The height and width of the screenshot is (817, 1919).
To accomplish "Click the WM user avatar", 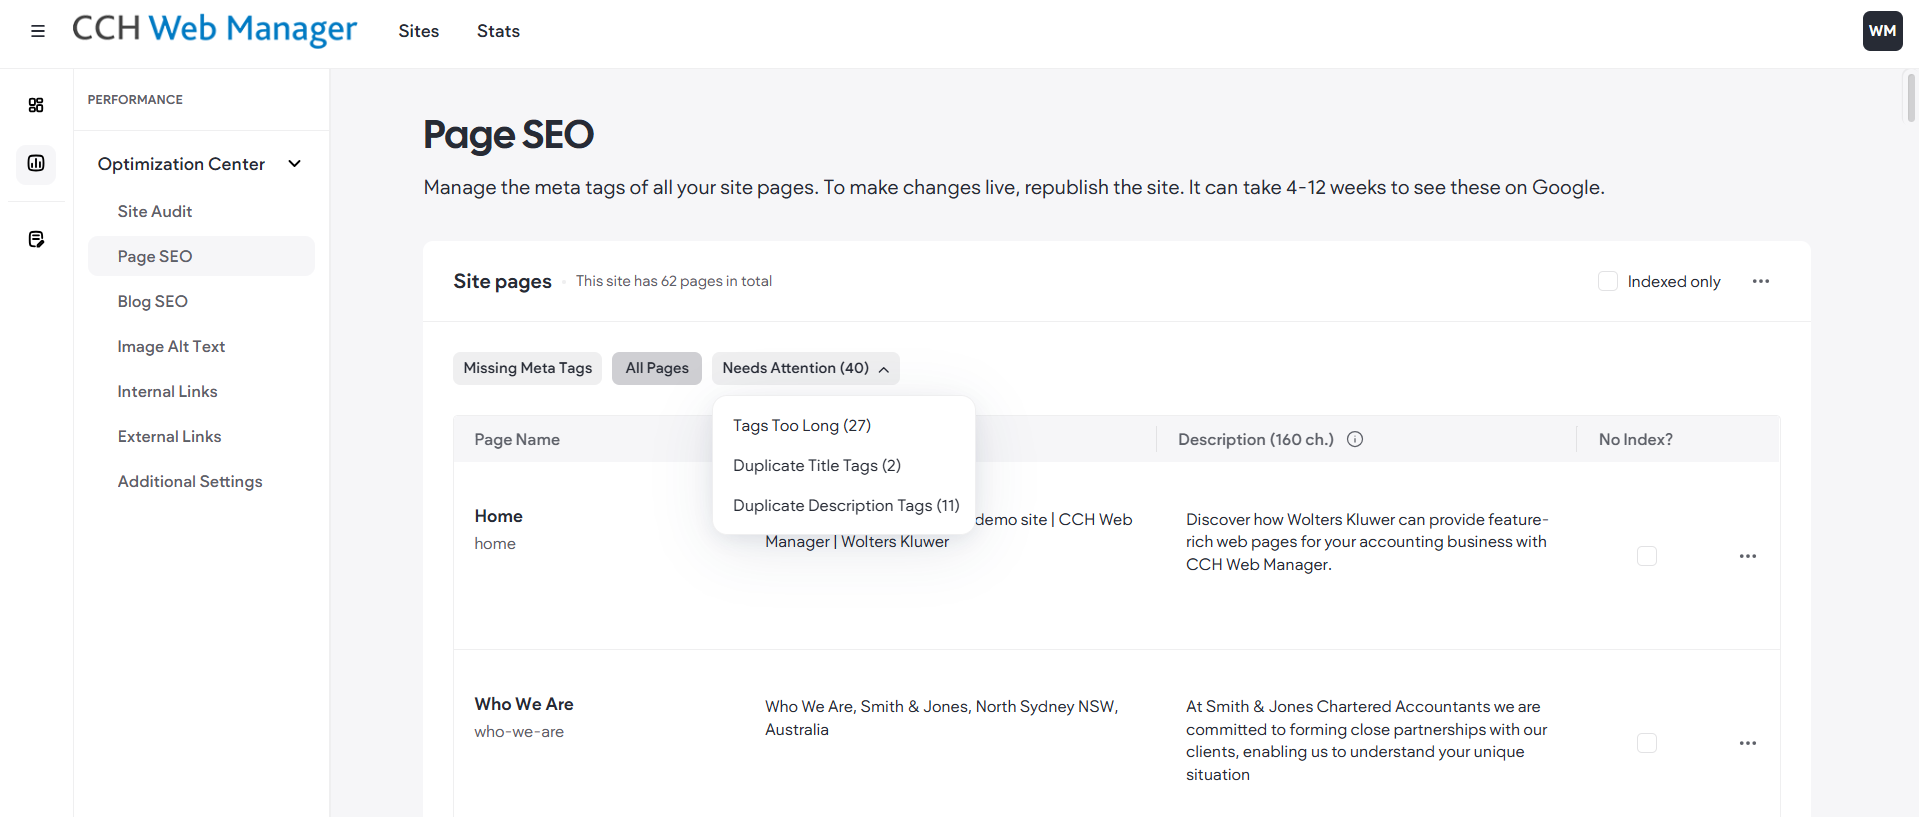I will coord(1882,31).
